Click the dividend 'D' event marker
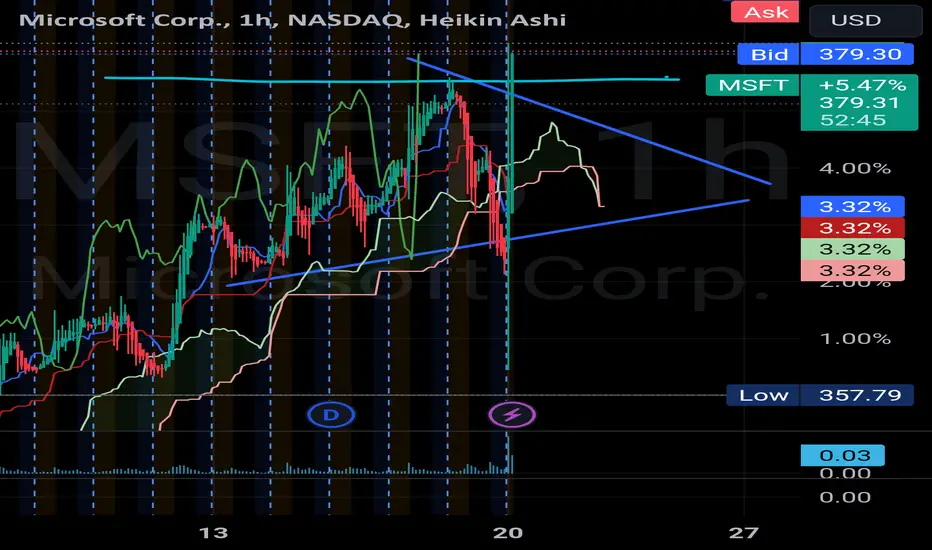Viewport: 932px width, 550px height. [331, 415]
